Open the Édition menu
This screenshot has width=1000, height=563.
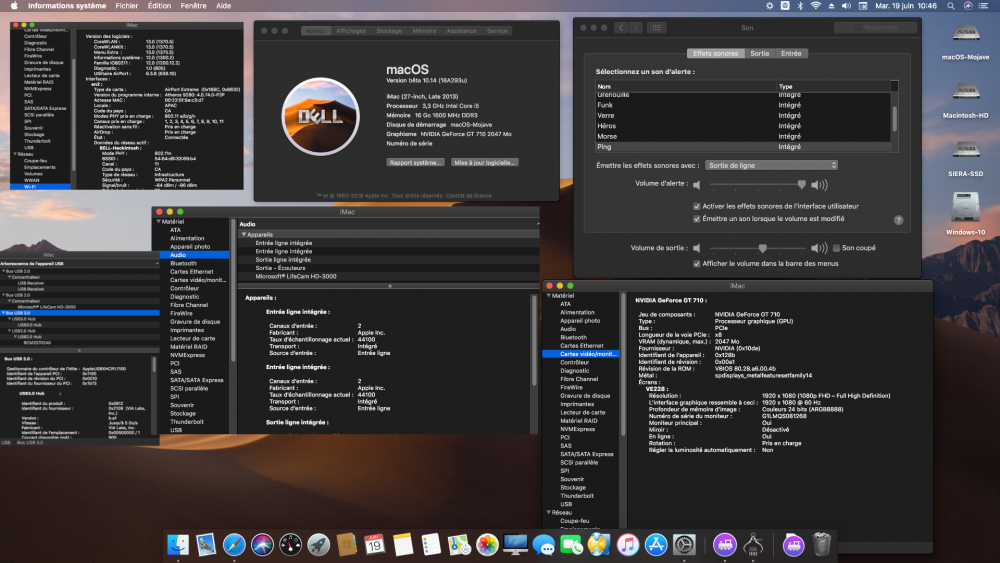tap(159, 6)
